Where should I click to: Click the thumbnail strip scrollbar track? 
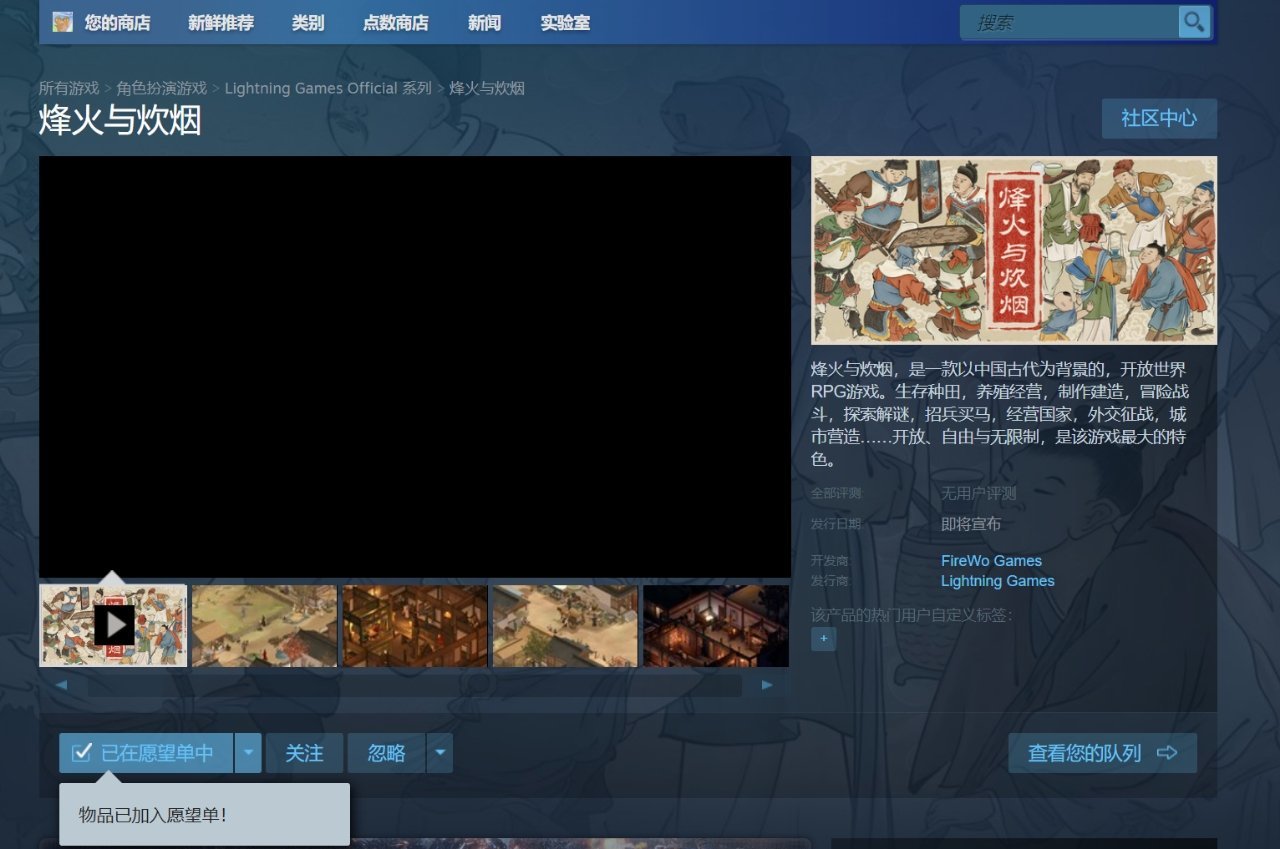pos(415,685)
